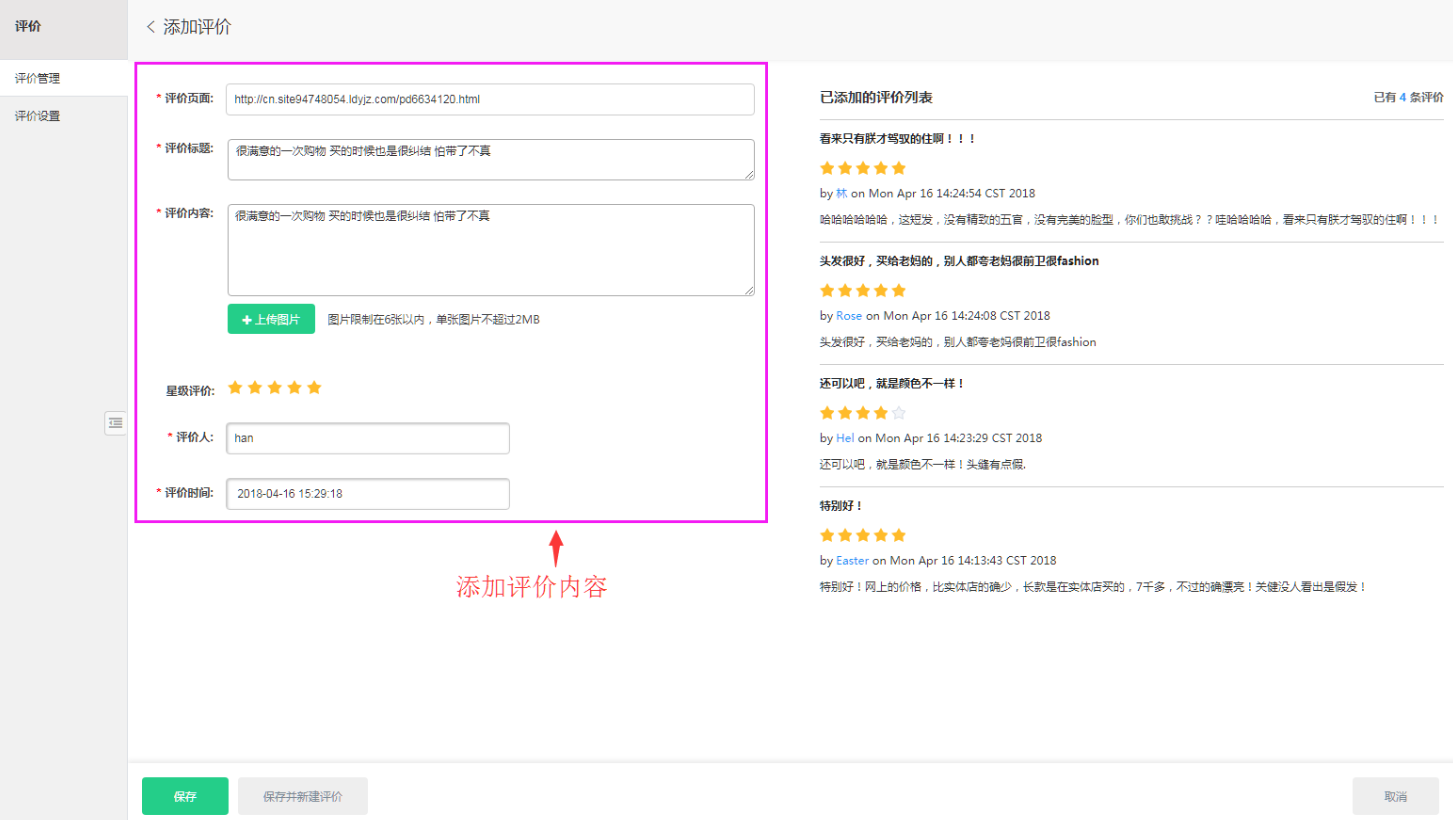Open the 评价时间 date field
Image resolution: width=1453 pixels, height=820 pixels.
pyautogui.click(x=368, y=494)
